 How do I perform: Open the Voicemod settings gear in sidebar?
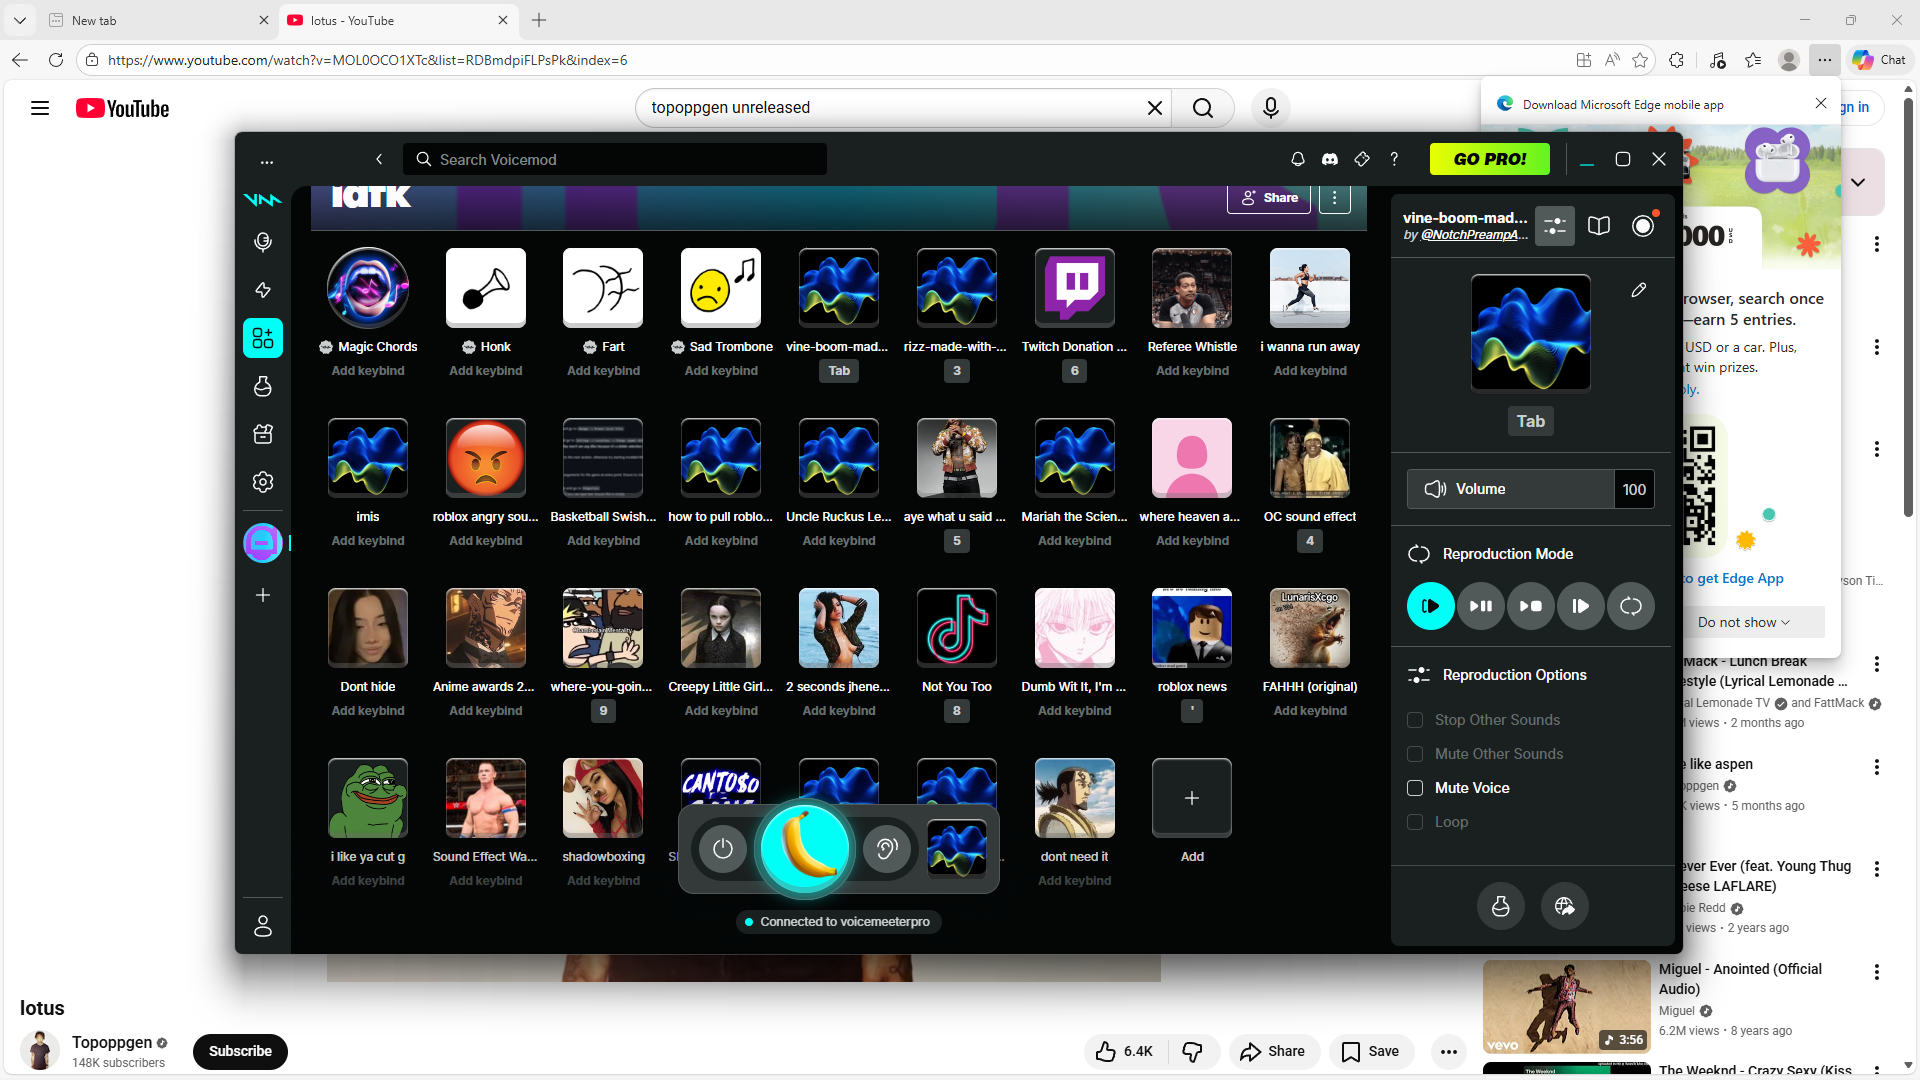(x=263, y=482)
